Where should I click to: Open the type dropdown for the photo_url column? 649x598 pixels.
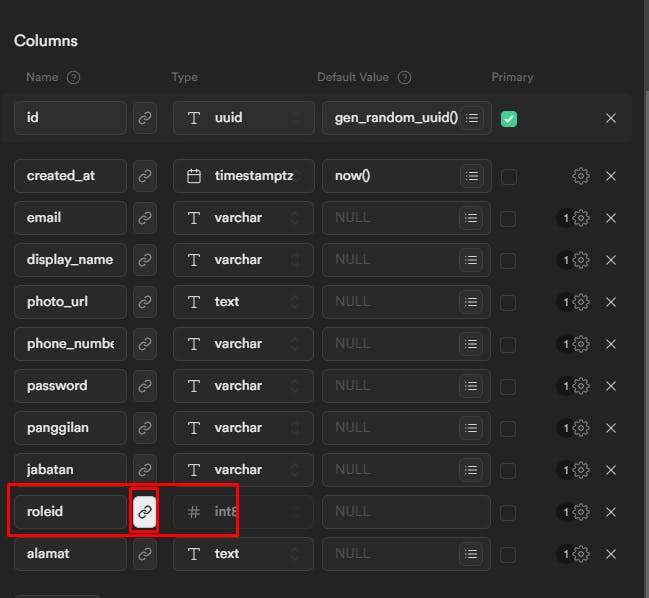click(243, 302)
